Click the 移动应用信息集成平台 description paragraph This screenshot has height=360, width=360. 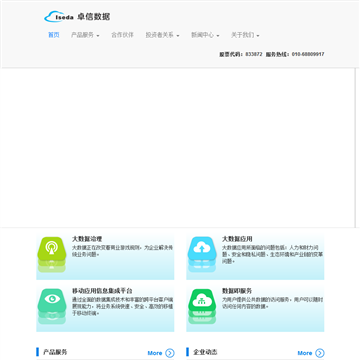tap(123, 306)
